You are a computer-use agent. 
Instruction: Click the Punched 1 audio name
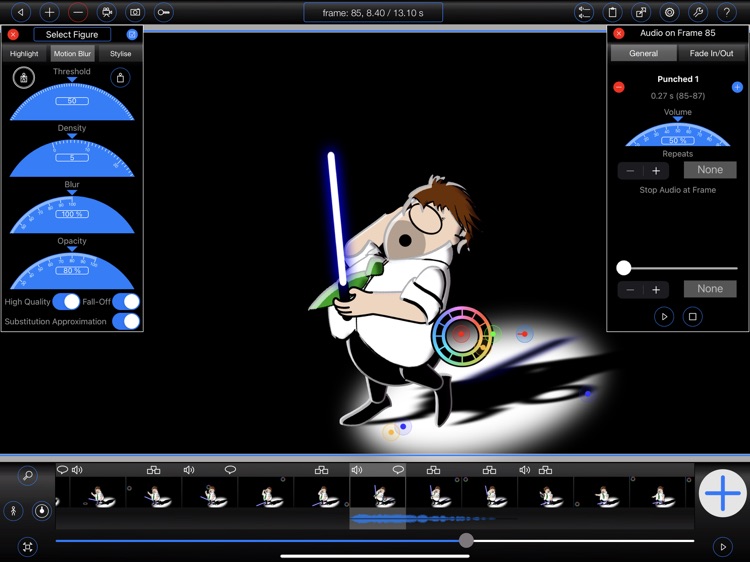(x=678, y=79)
